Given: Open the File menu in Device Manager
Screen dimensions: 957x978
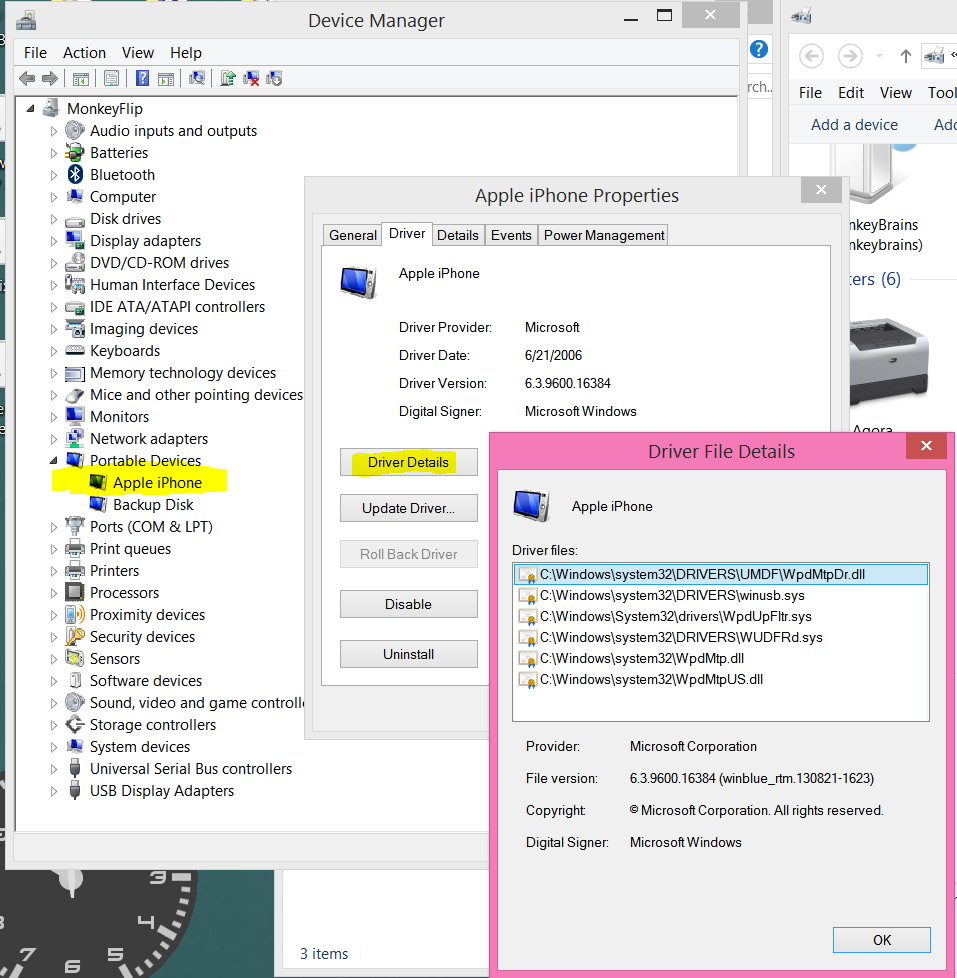Looking at the screenshot, I should point(35,53).
